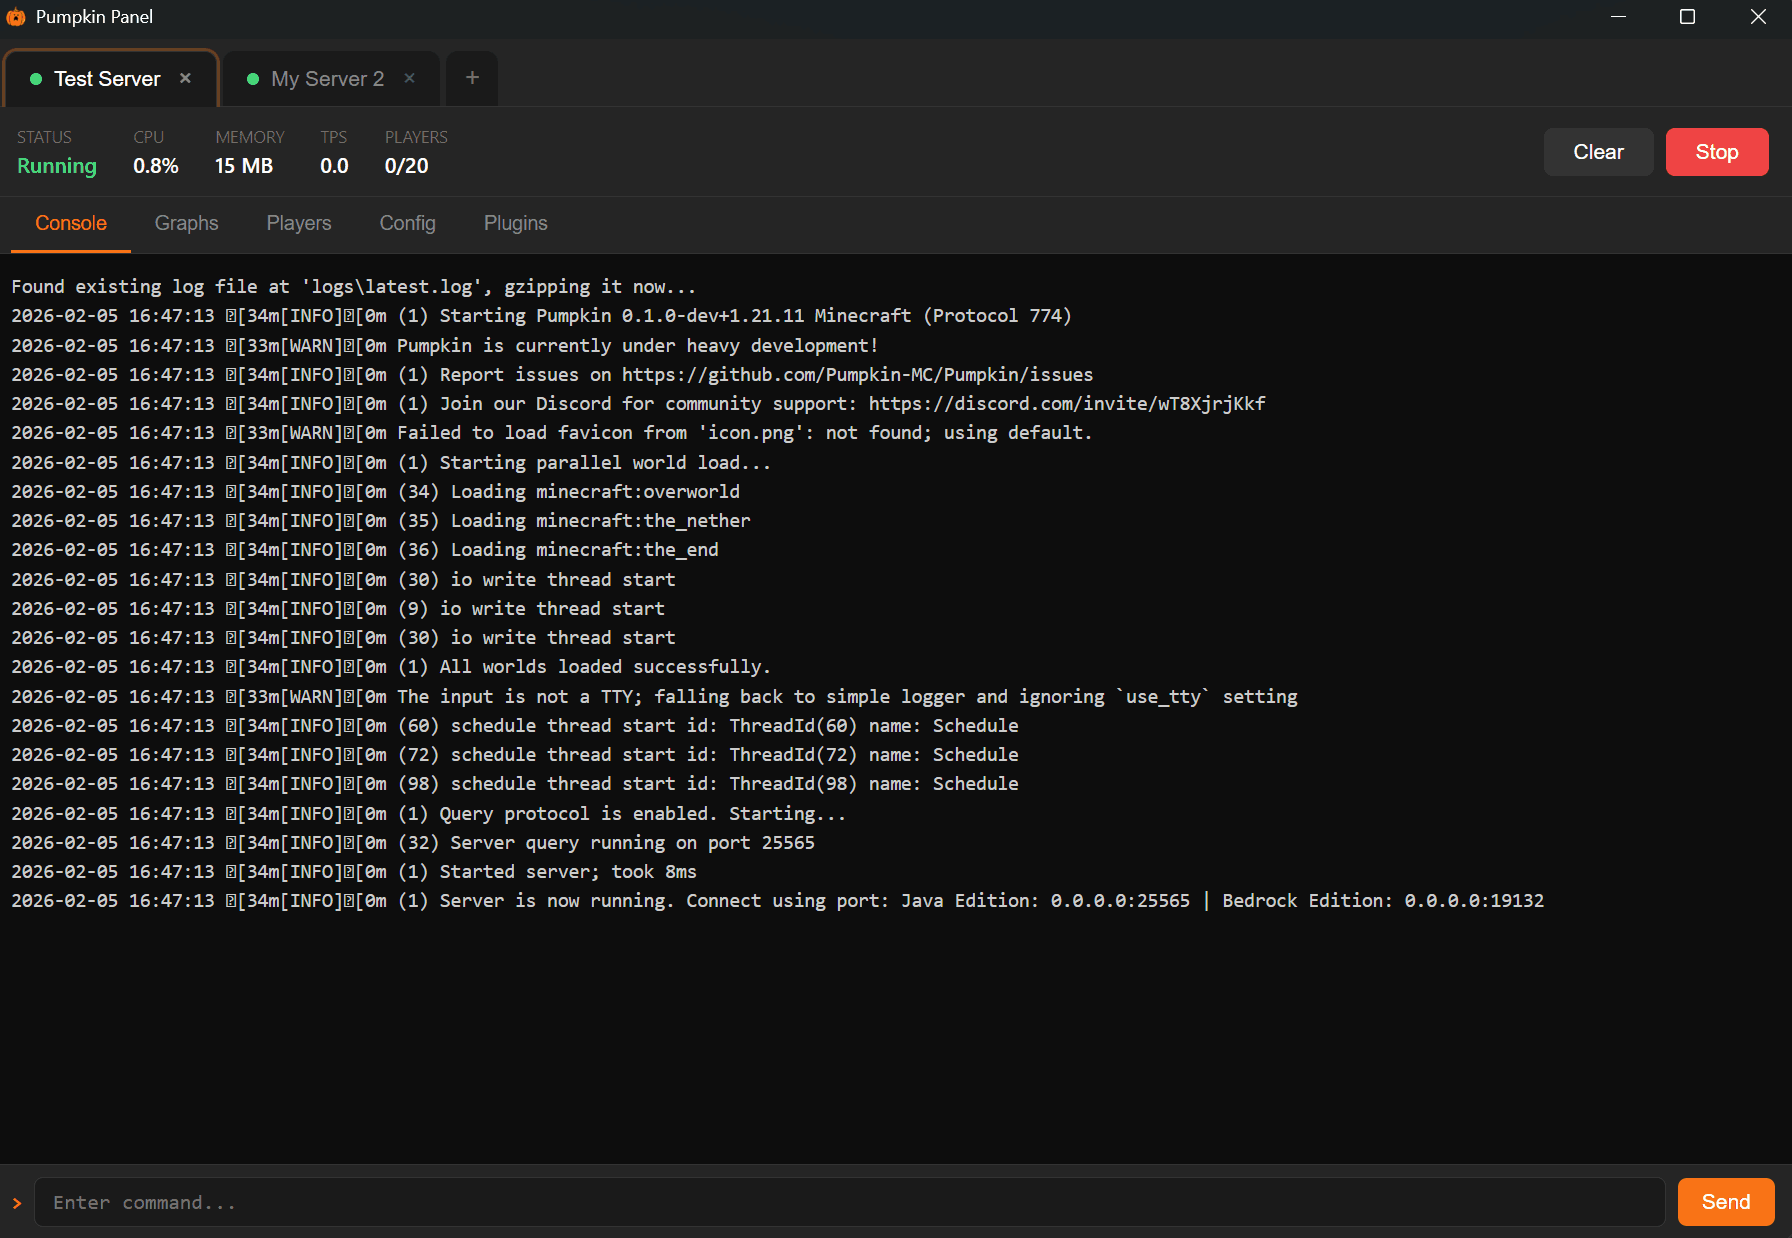This screenshot has height=1238, width=1792.
Task: Clear the console output
Action: [x=1597, y=152]
